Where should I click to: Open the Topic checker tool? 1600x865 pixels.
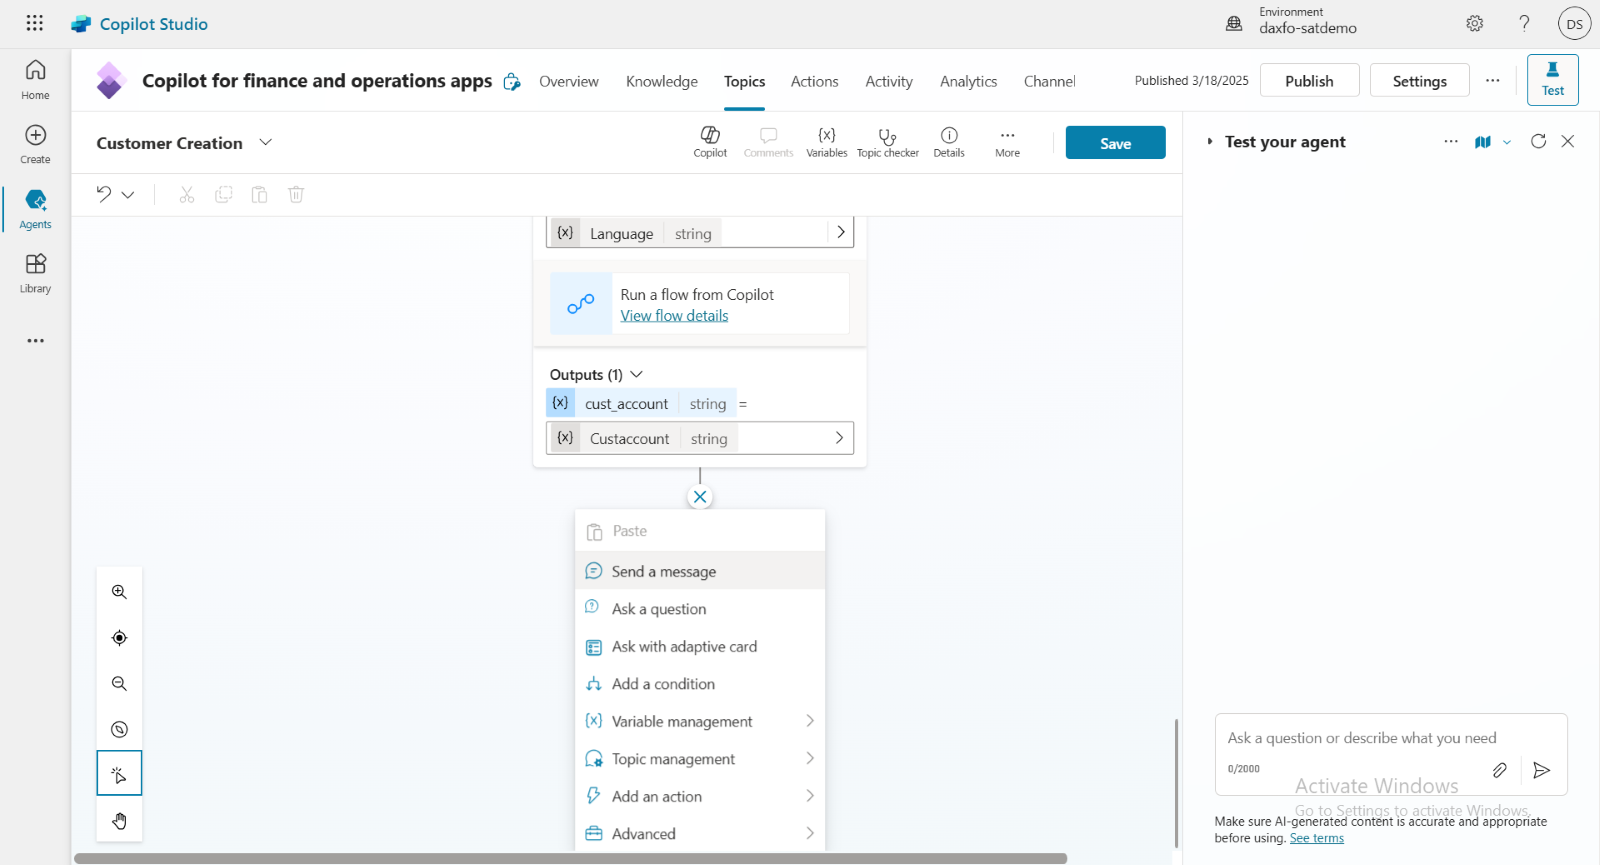point(887,142)
